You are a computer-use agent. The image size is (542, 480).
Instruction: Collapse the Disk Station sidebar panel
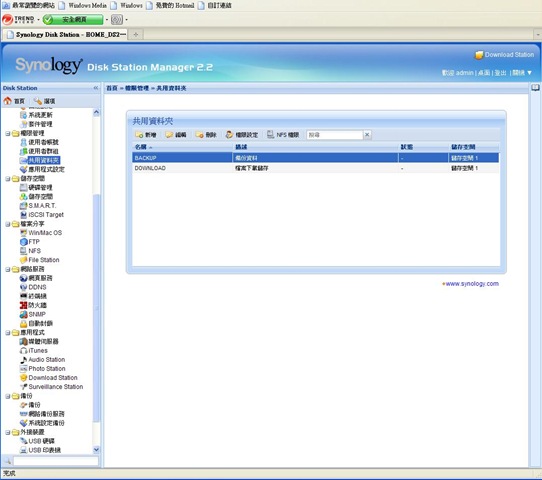pos(96,88)
